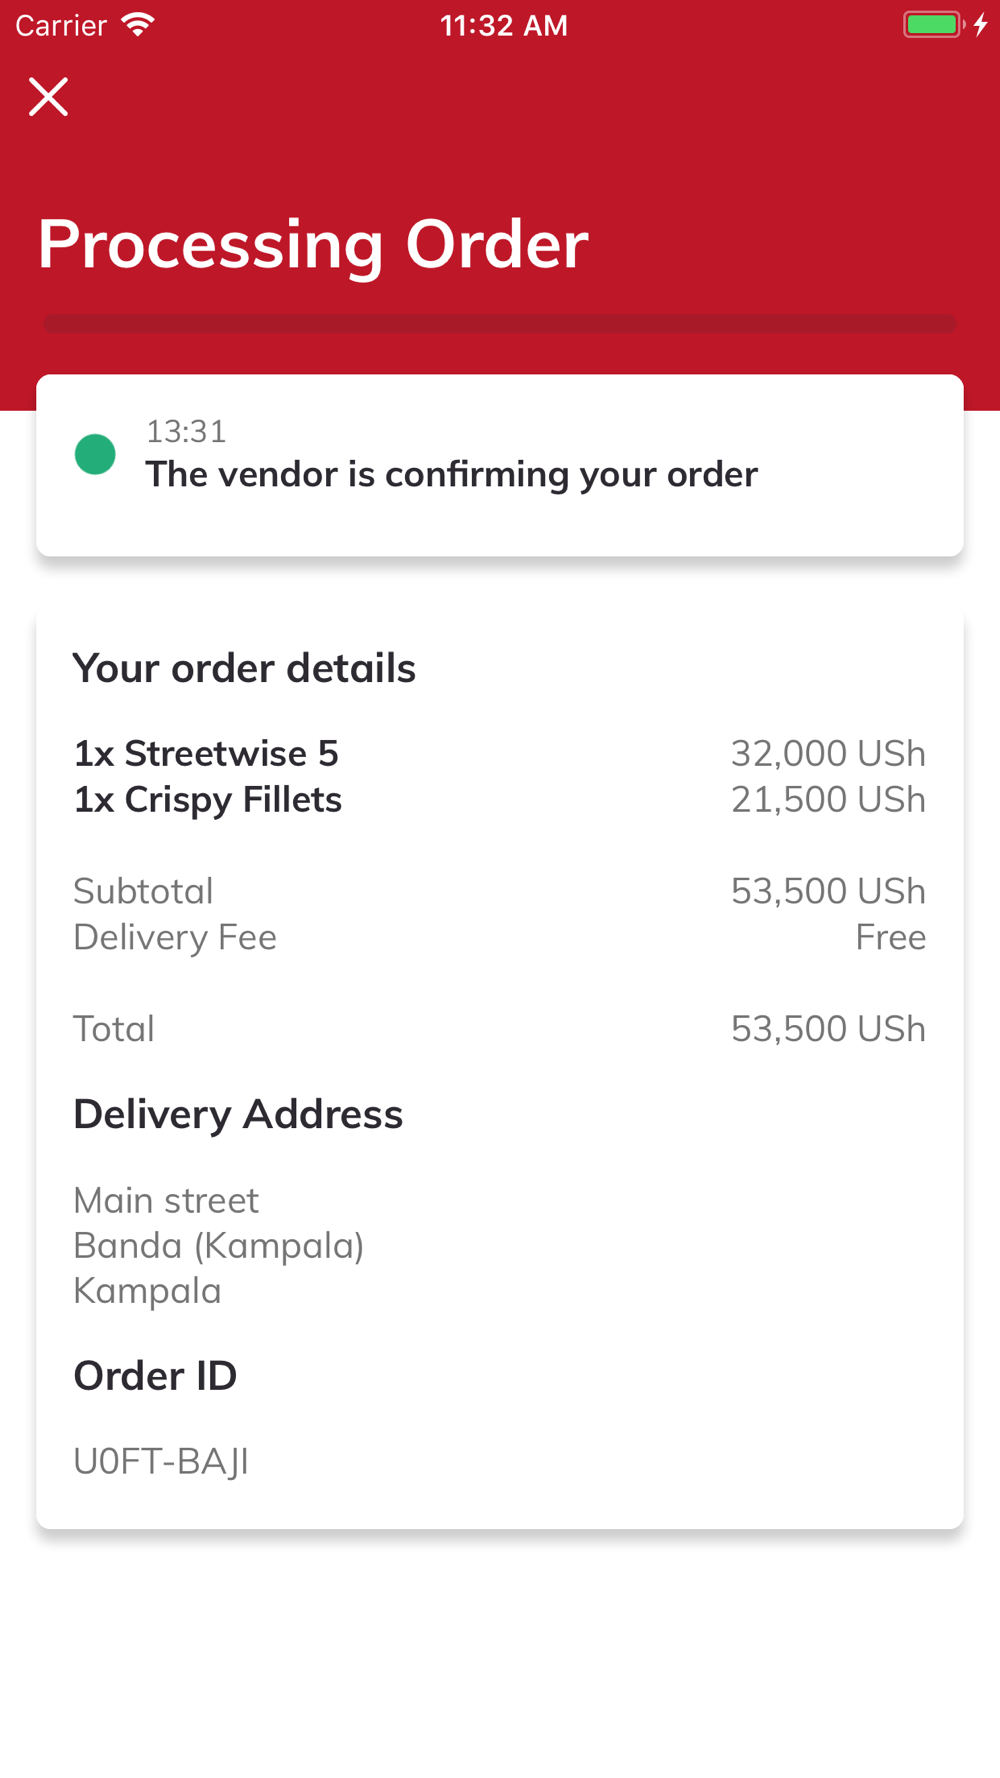The height and width of the screenshot is (1778, 1000).
Task: Tap the Your order details heading
Action: click(244, 669)
